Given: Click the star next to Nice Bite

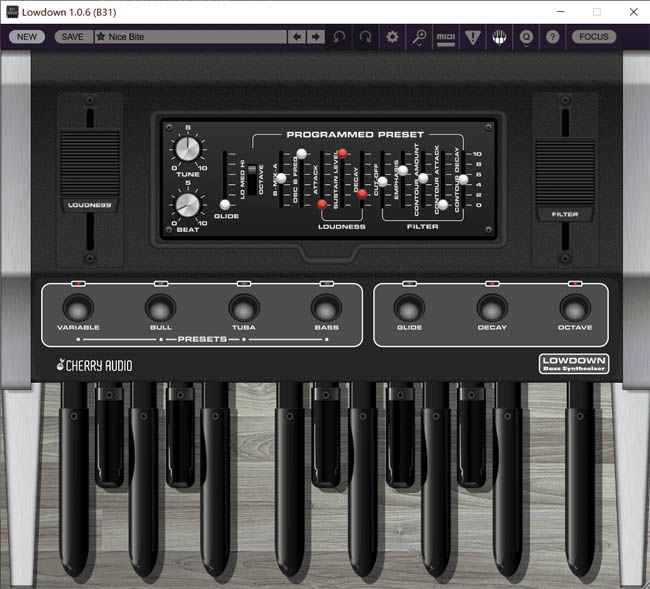Looking at the screenshot, I should click(x=101, y=37).
